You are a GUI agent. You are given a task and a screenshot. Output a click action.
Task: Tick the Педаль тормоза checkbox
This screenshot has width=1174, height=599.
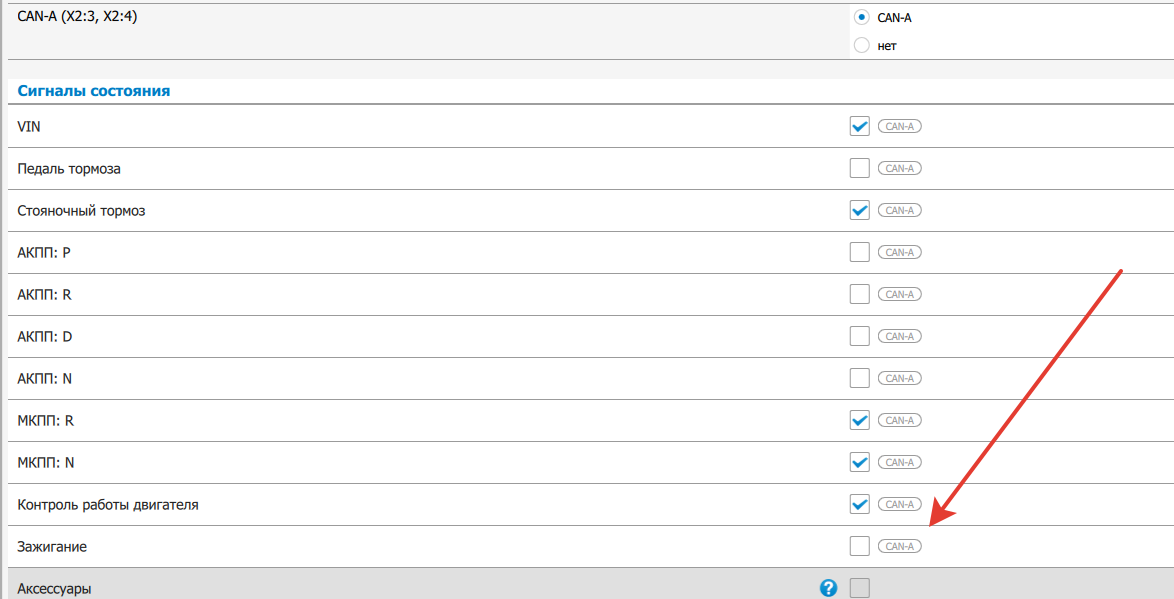coord(859,168)
